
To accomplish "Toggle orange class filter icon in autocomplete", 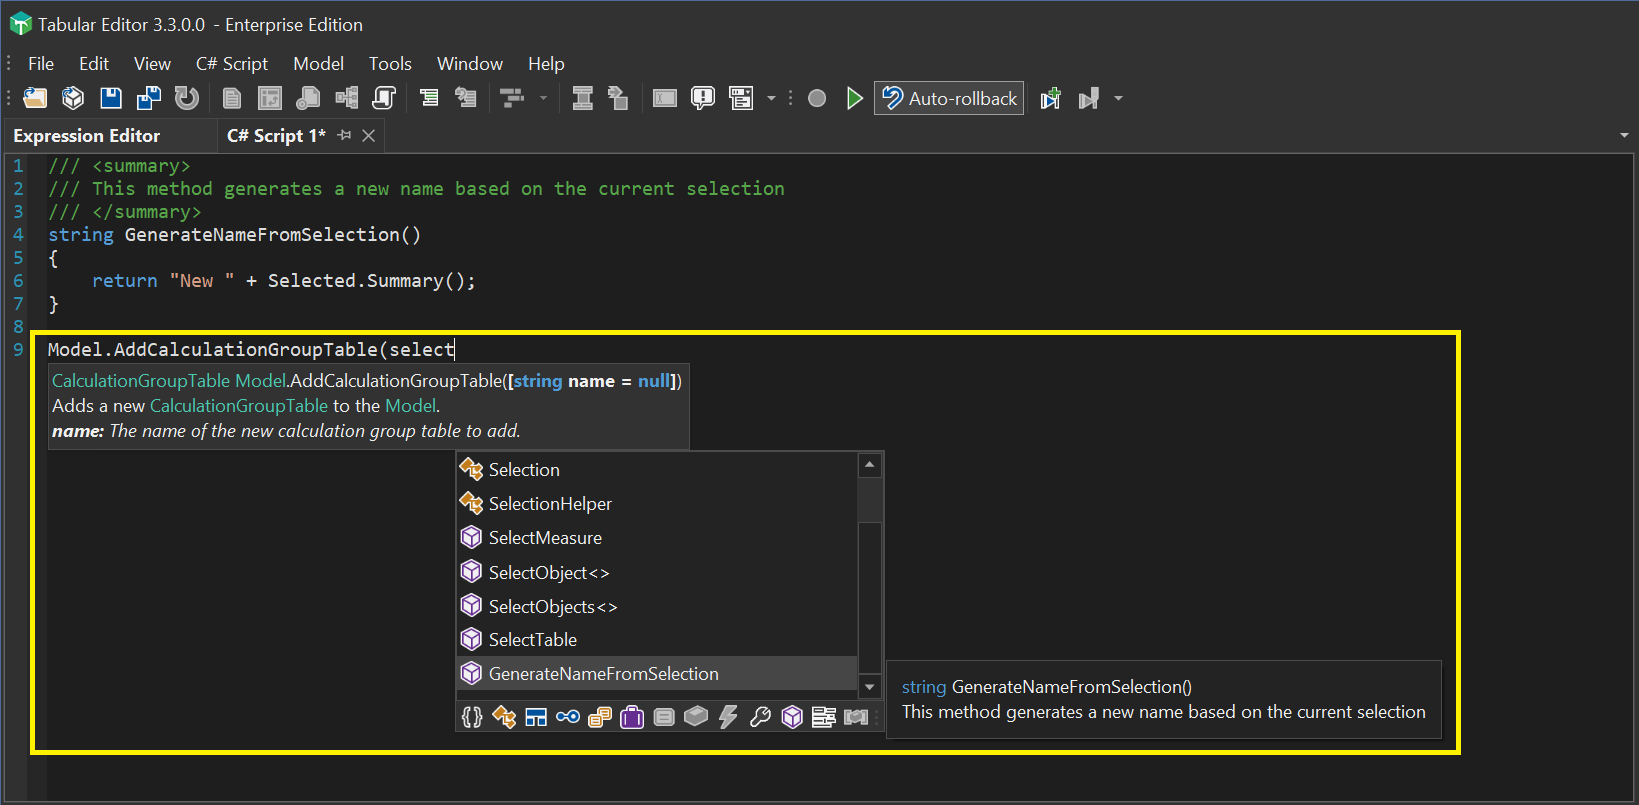I will [x=504, y=717].
